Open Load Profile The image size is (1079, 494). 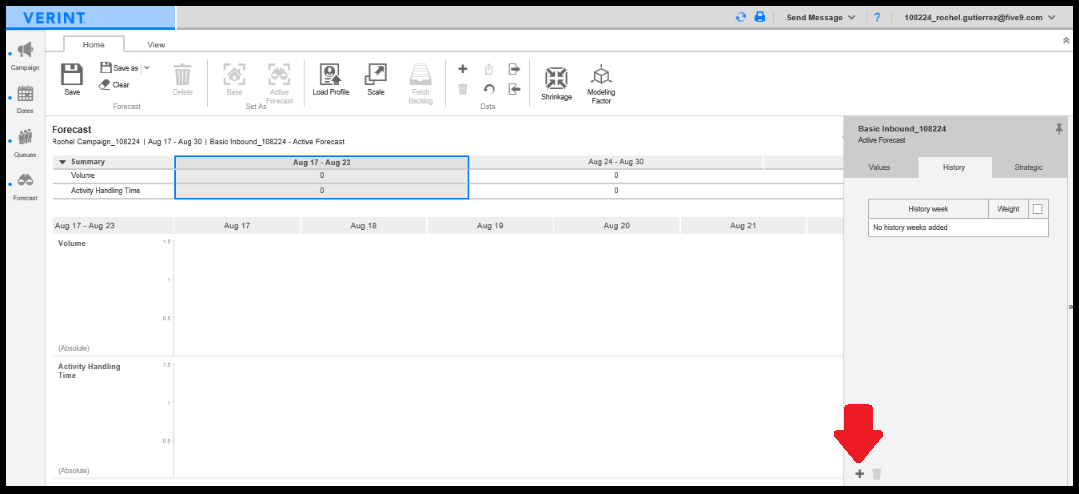click(331, 80)
